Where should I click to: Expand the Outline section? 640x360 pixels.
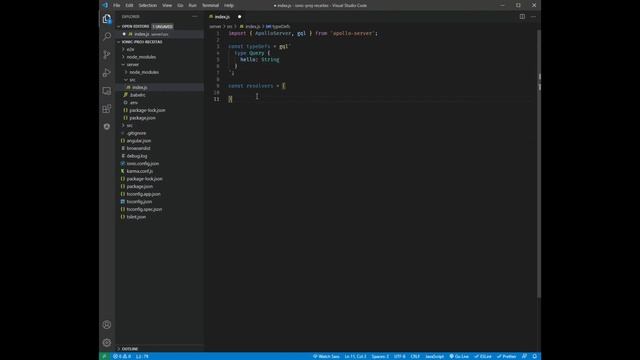click(130, 349)
